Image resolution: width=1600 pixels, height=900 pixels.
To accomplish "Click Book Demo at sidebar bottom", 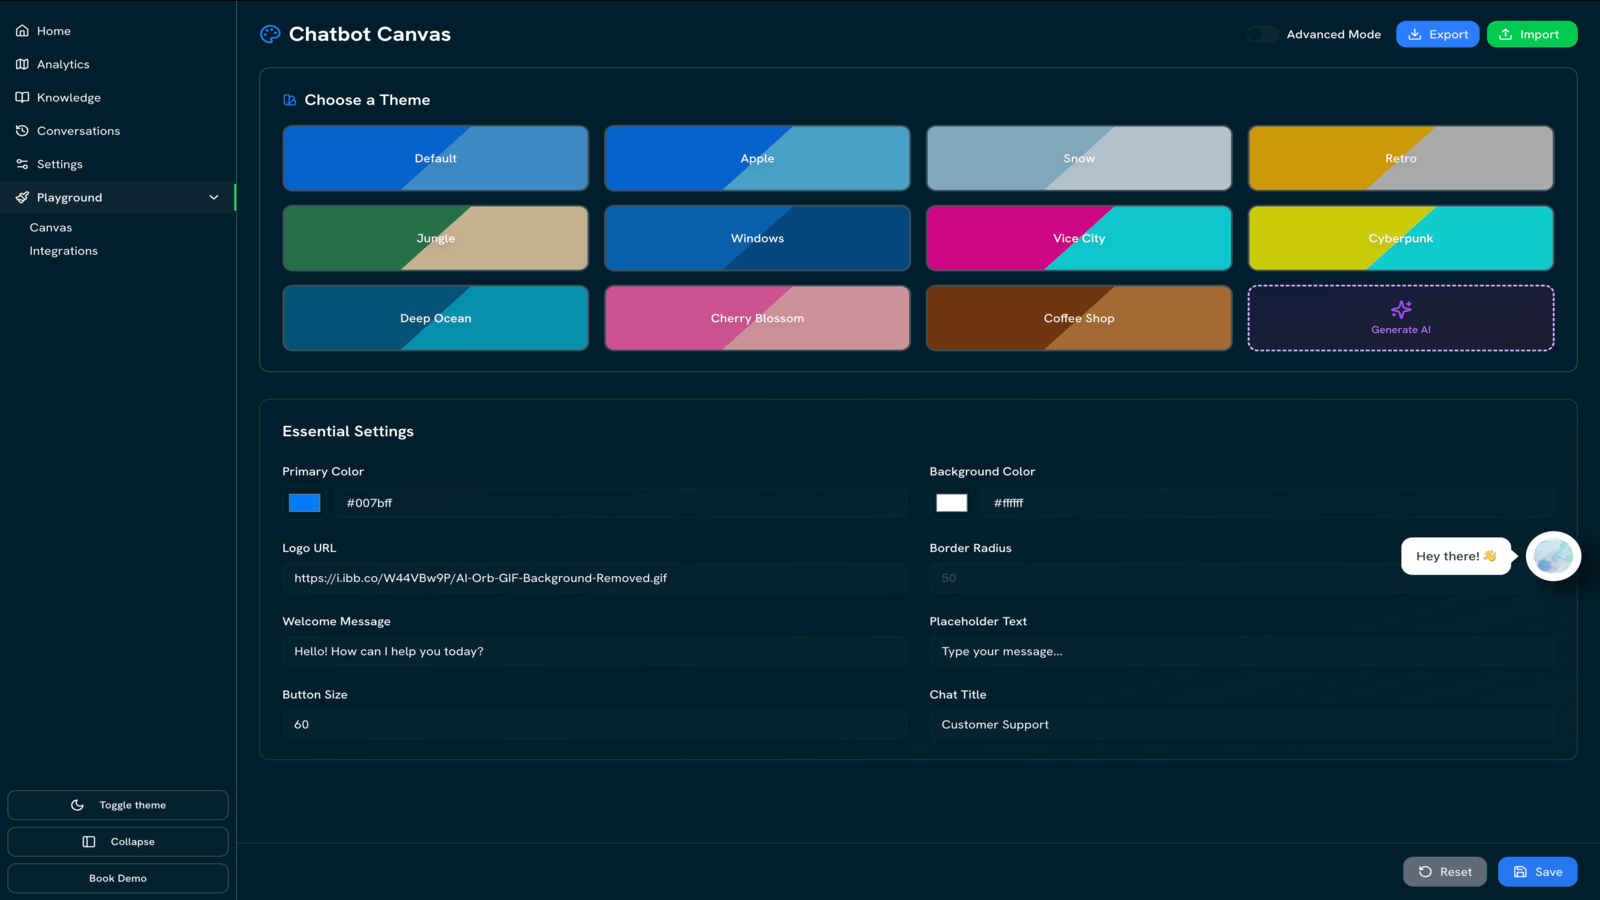I will pyautogui.click(x=117, y=877).
